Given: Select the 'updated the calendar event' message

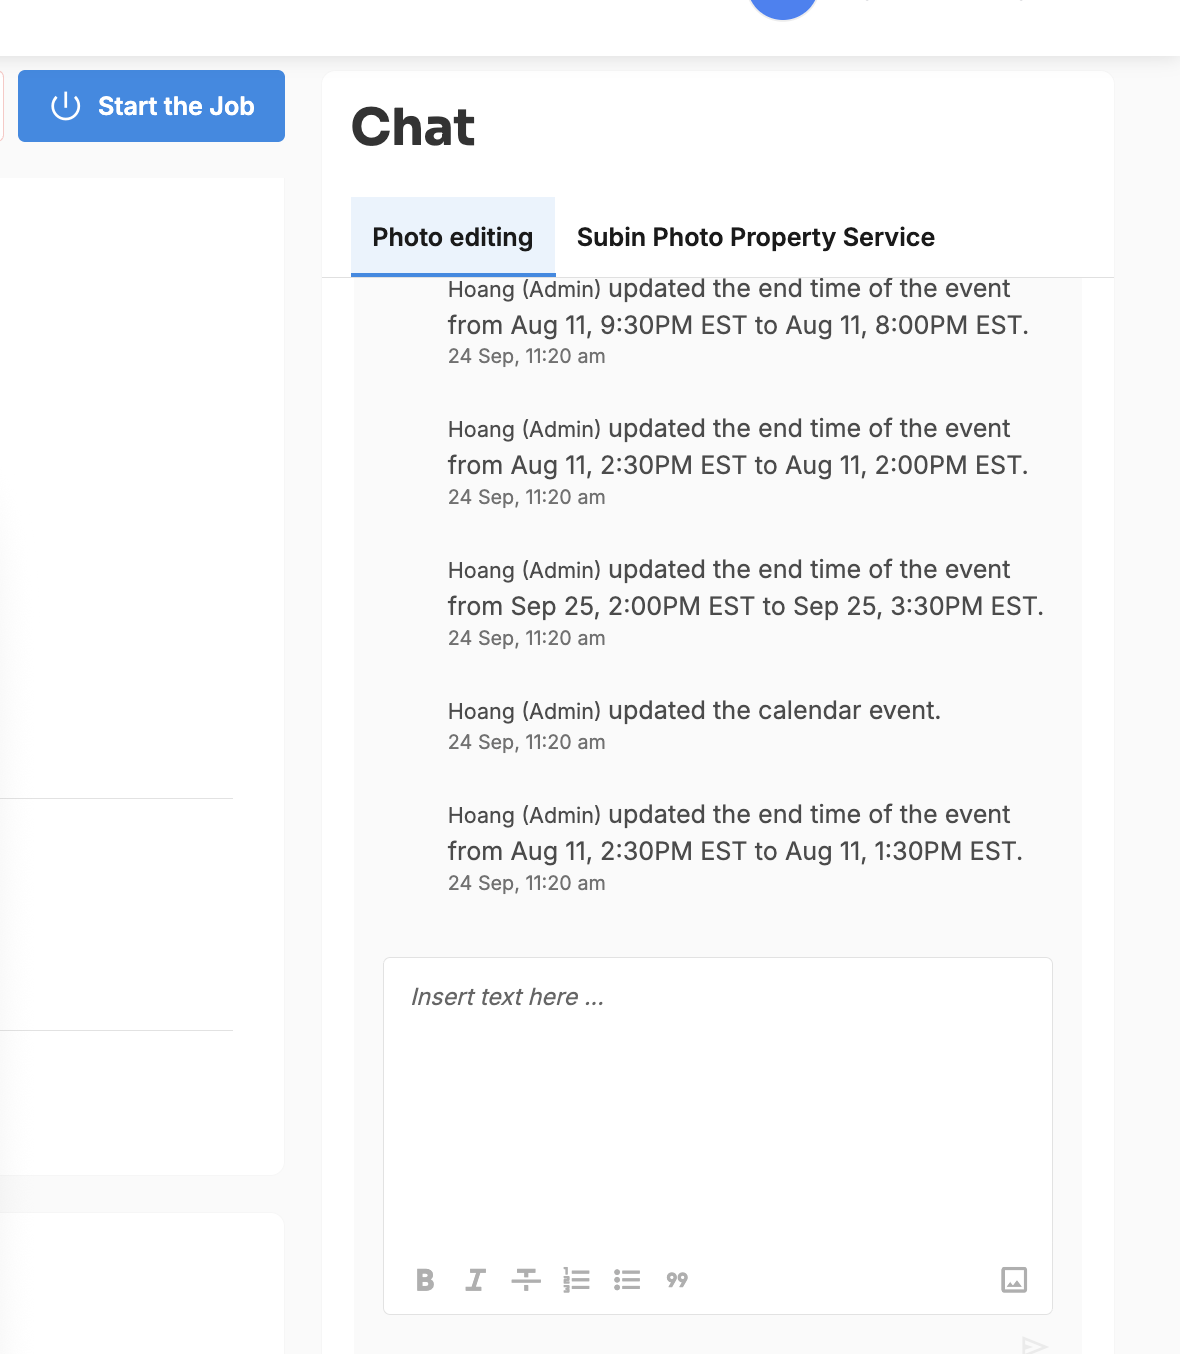Looking at the screenshot, I should tap(694, 724).
